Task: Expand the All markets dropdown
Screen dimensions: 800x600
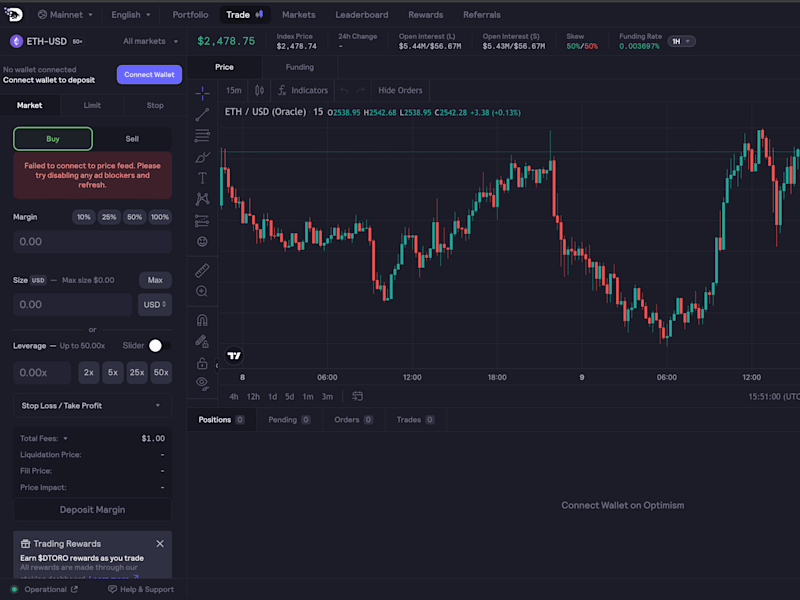Action: pyautogui.click(x=151, y=41)
